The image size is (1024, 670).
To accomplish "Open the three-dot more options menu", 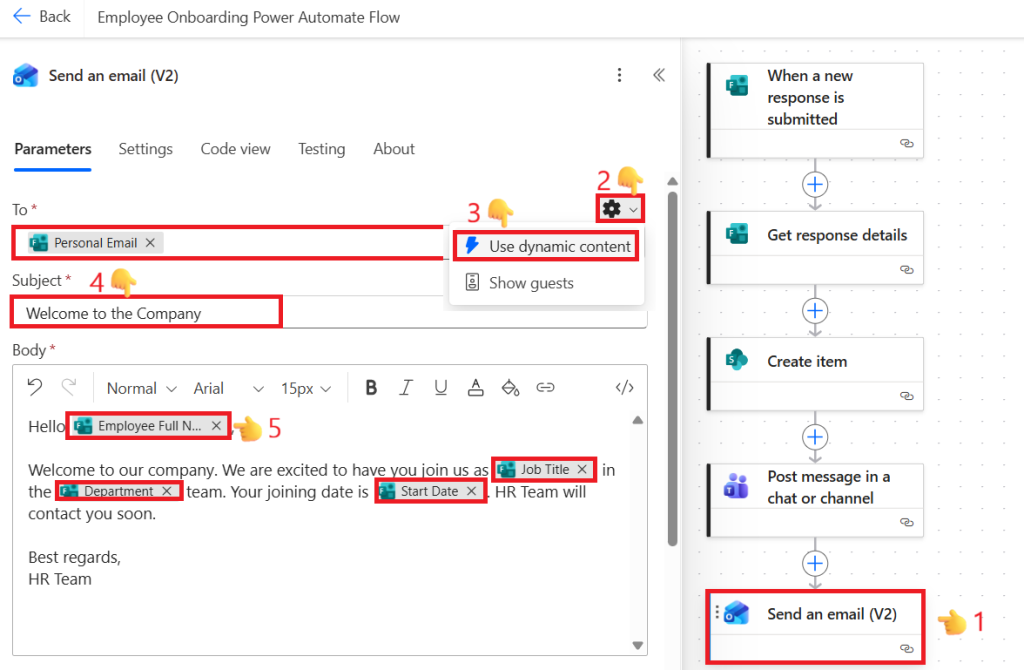I will click(x=620, y=75).
